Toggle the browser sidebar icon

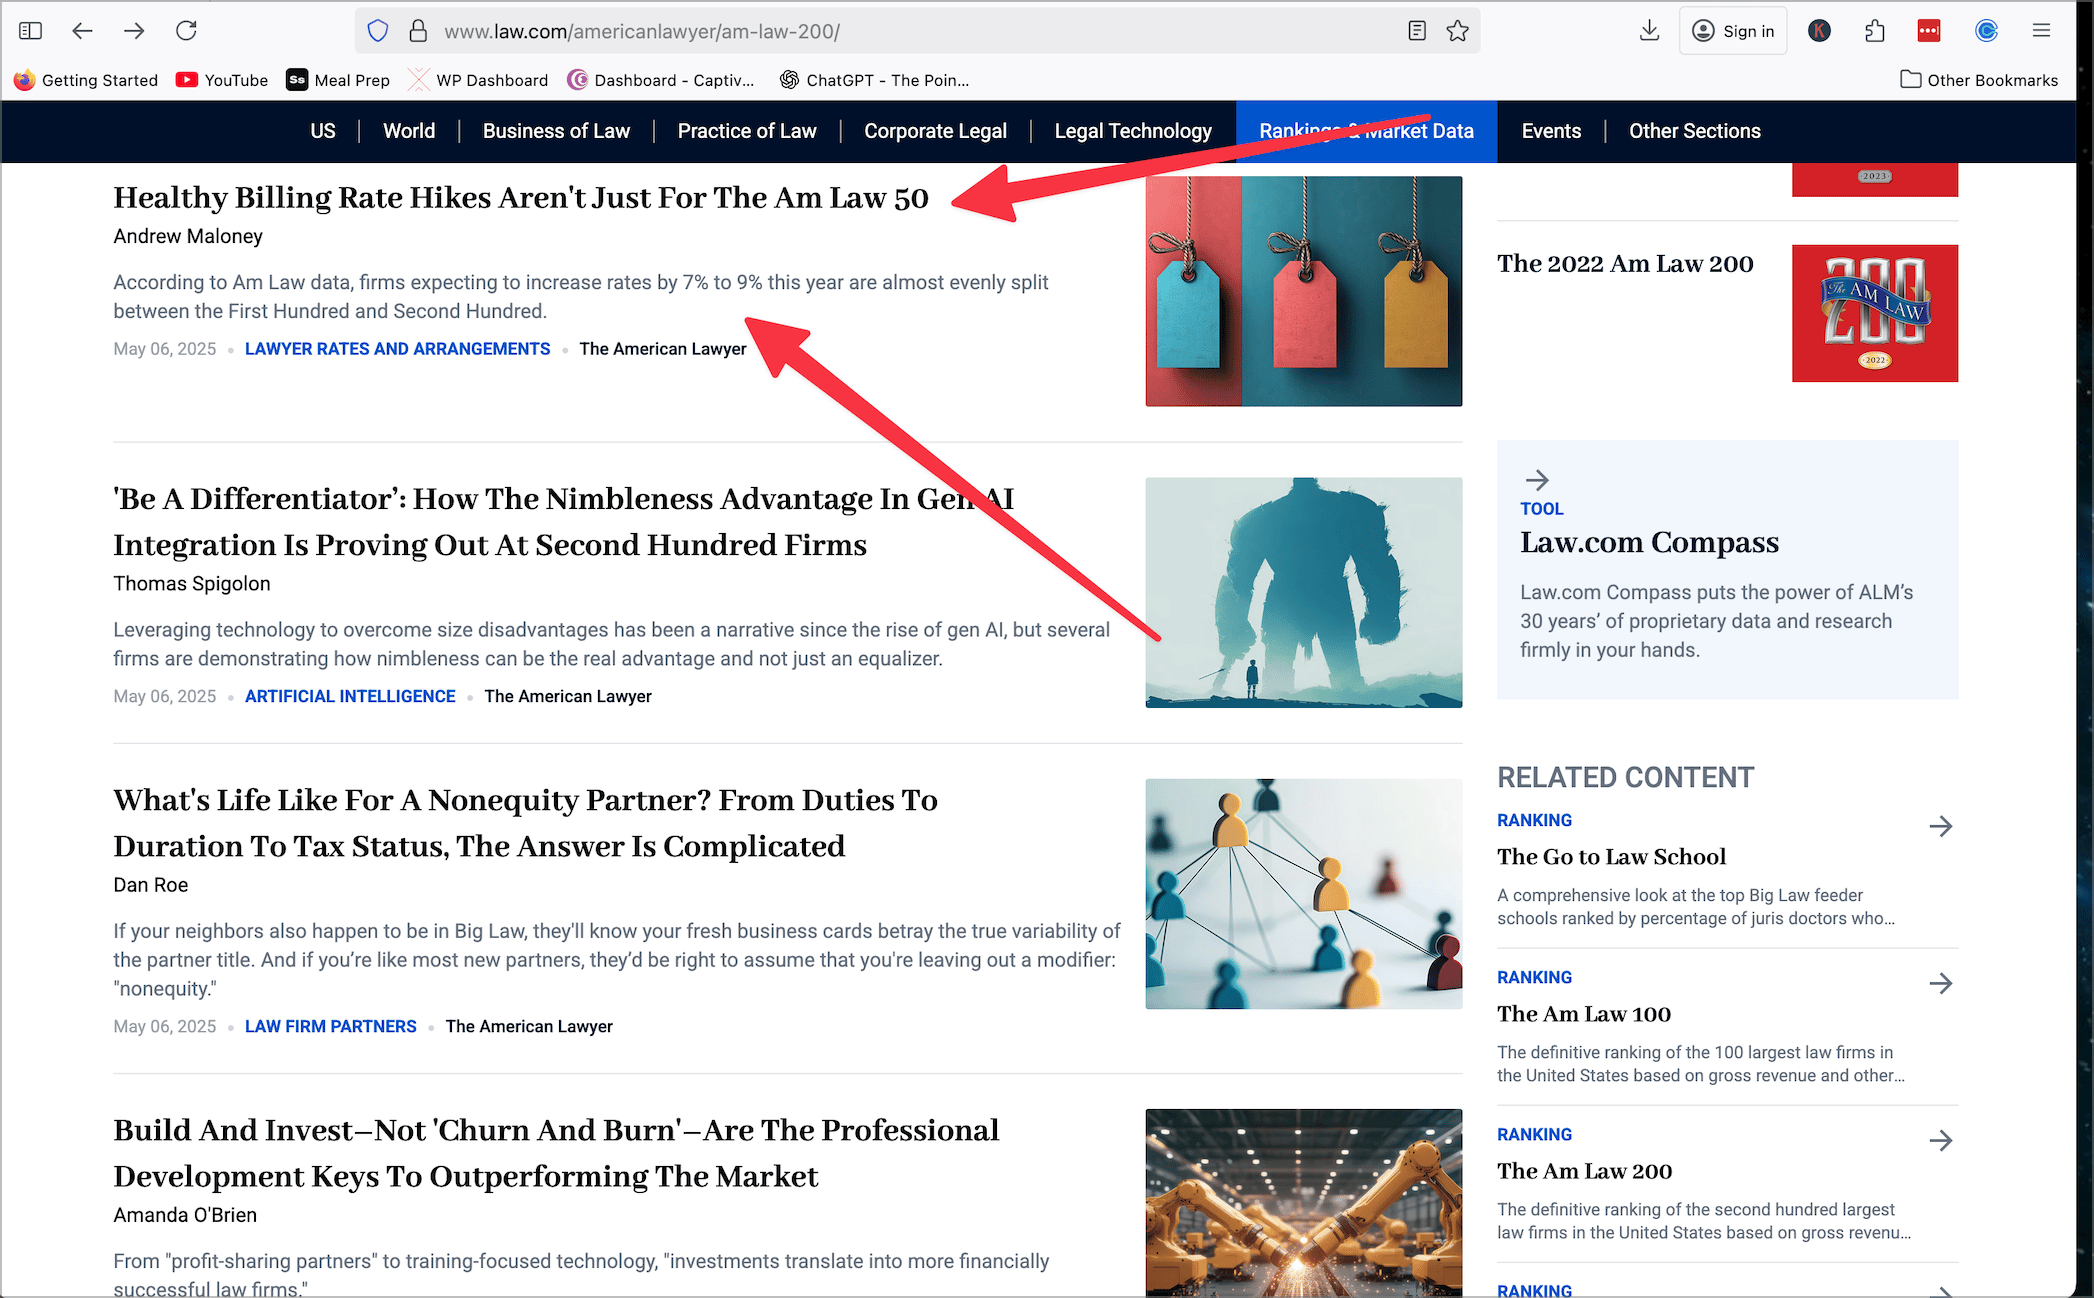click(x=30, y=31)
